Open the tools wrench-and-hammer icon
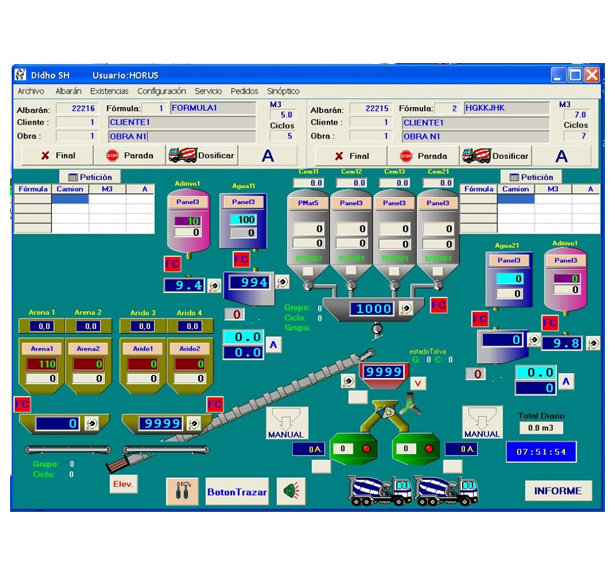The width and height of the screenshot is (615, 574). point(182,491)
